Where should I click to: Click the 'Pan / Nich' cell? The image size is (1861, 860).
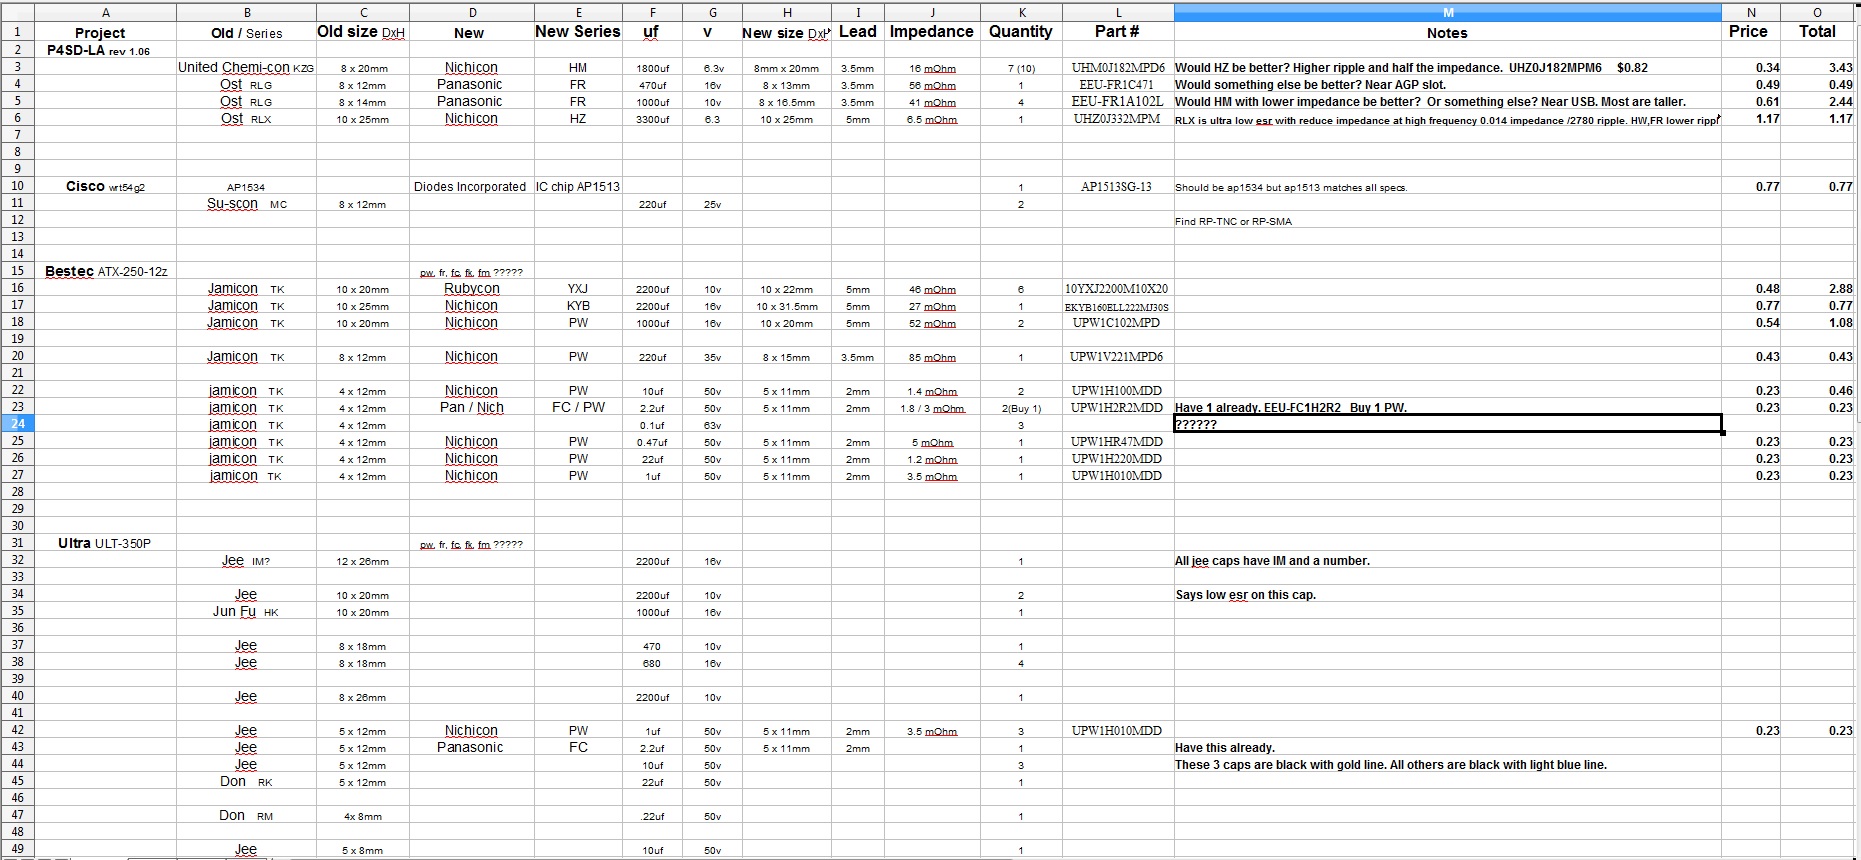click(472, 407)
